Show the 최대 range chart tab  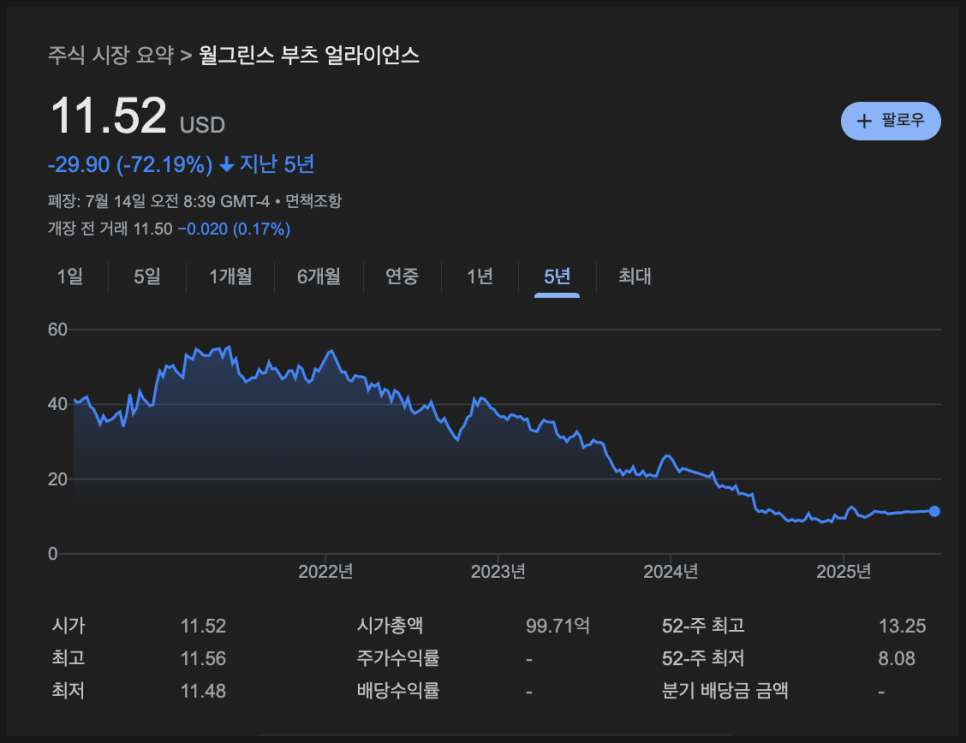tap(635, 277)
